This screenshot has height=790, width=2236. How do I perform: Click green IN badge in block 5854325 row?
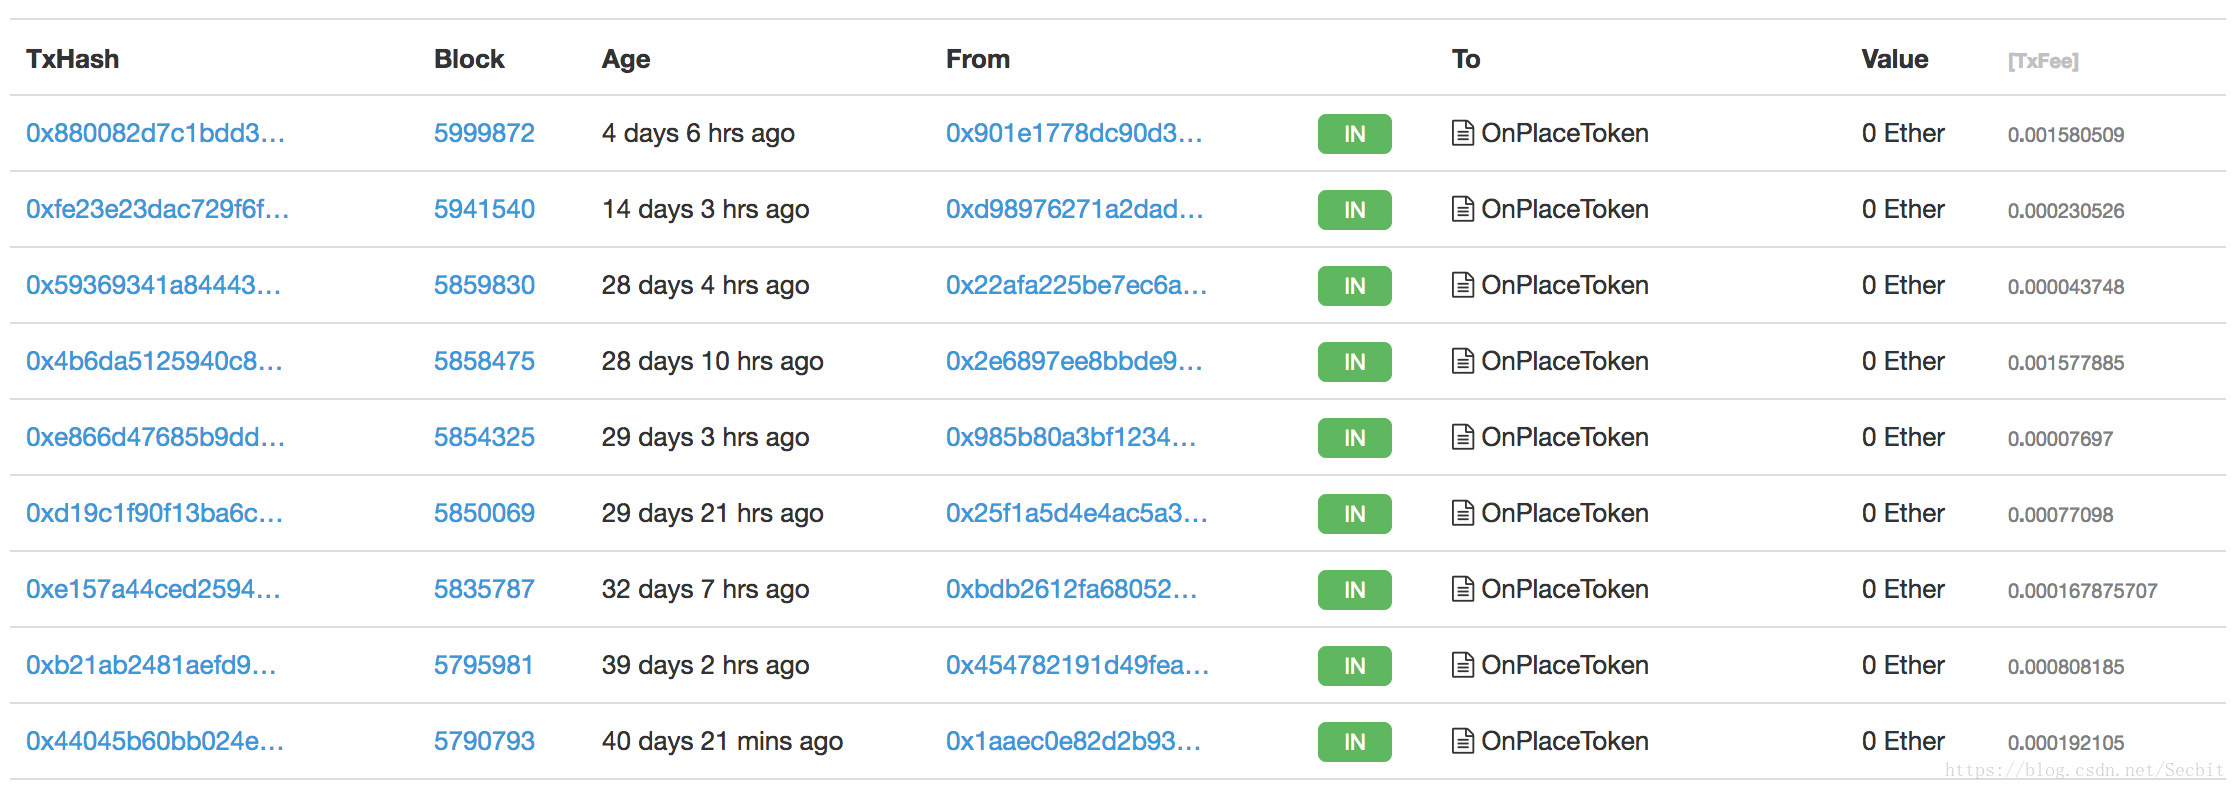1354,438
